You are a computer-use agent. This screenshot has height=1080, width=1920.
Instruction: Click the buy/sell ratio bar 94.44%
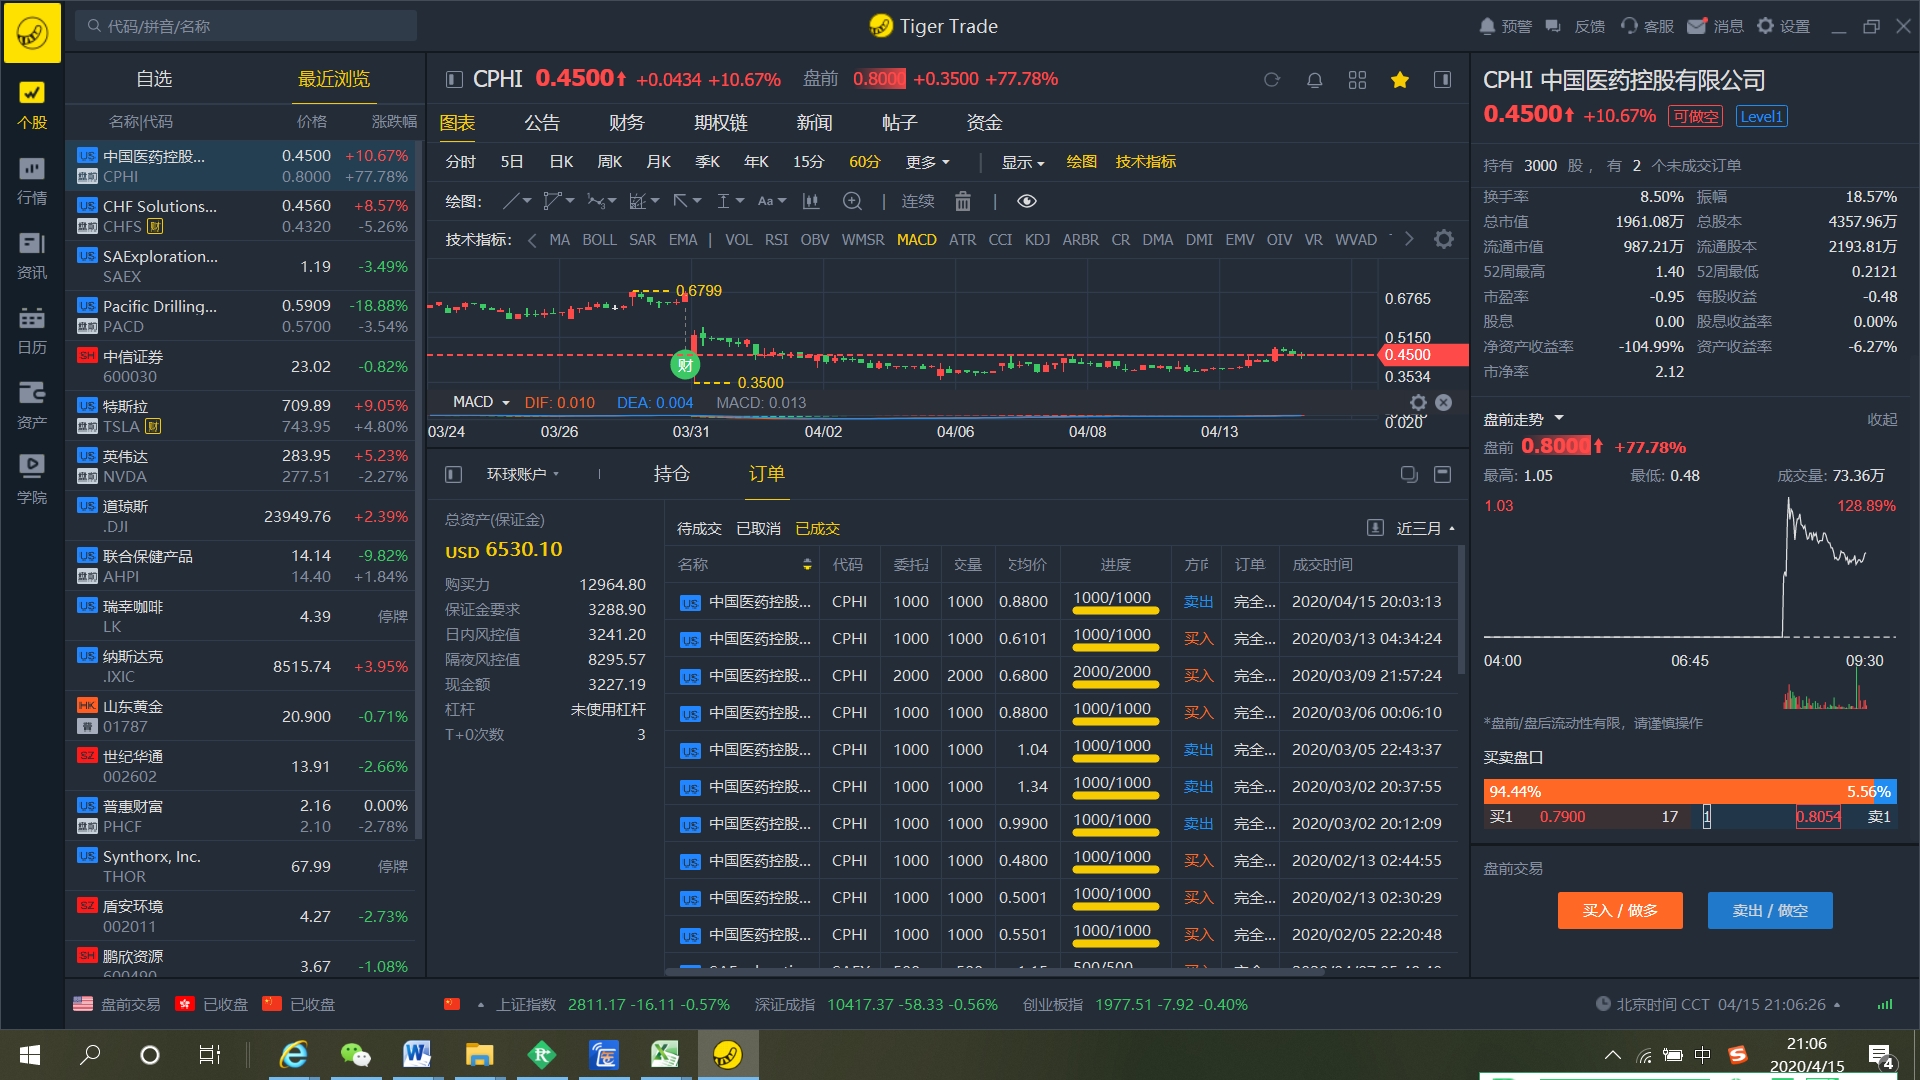click(x=1690, y=791)
